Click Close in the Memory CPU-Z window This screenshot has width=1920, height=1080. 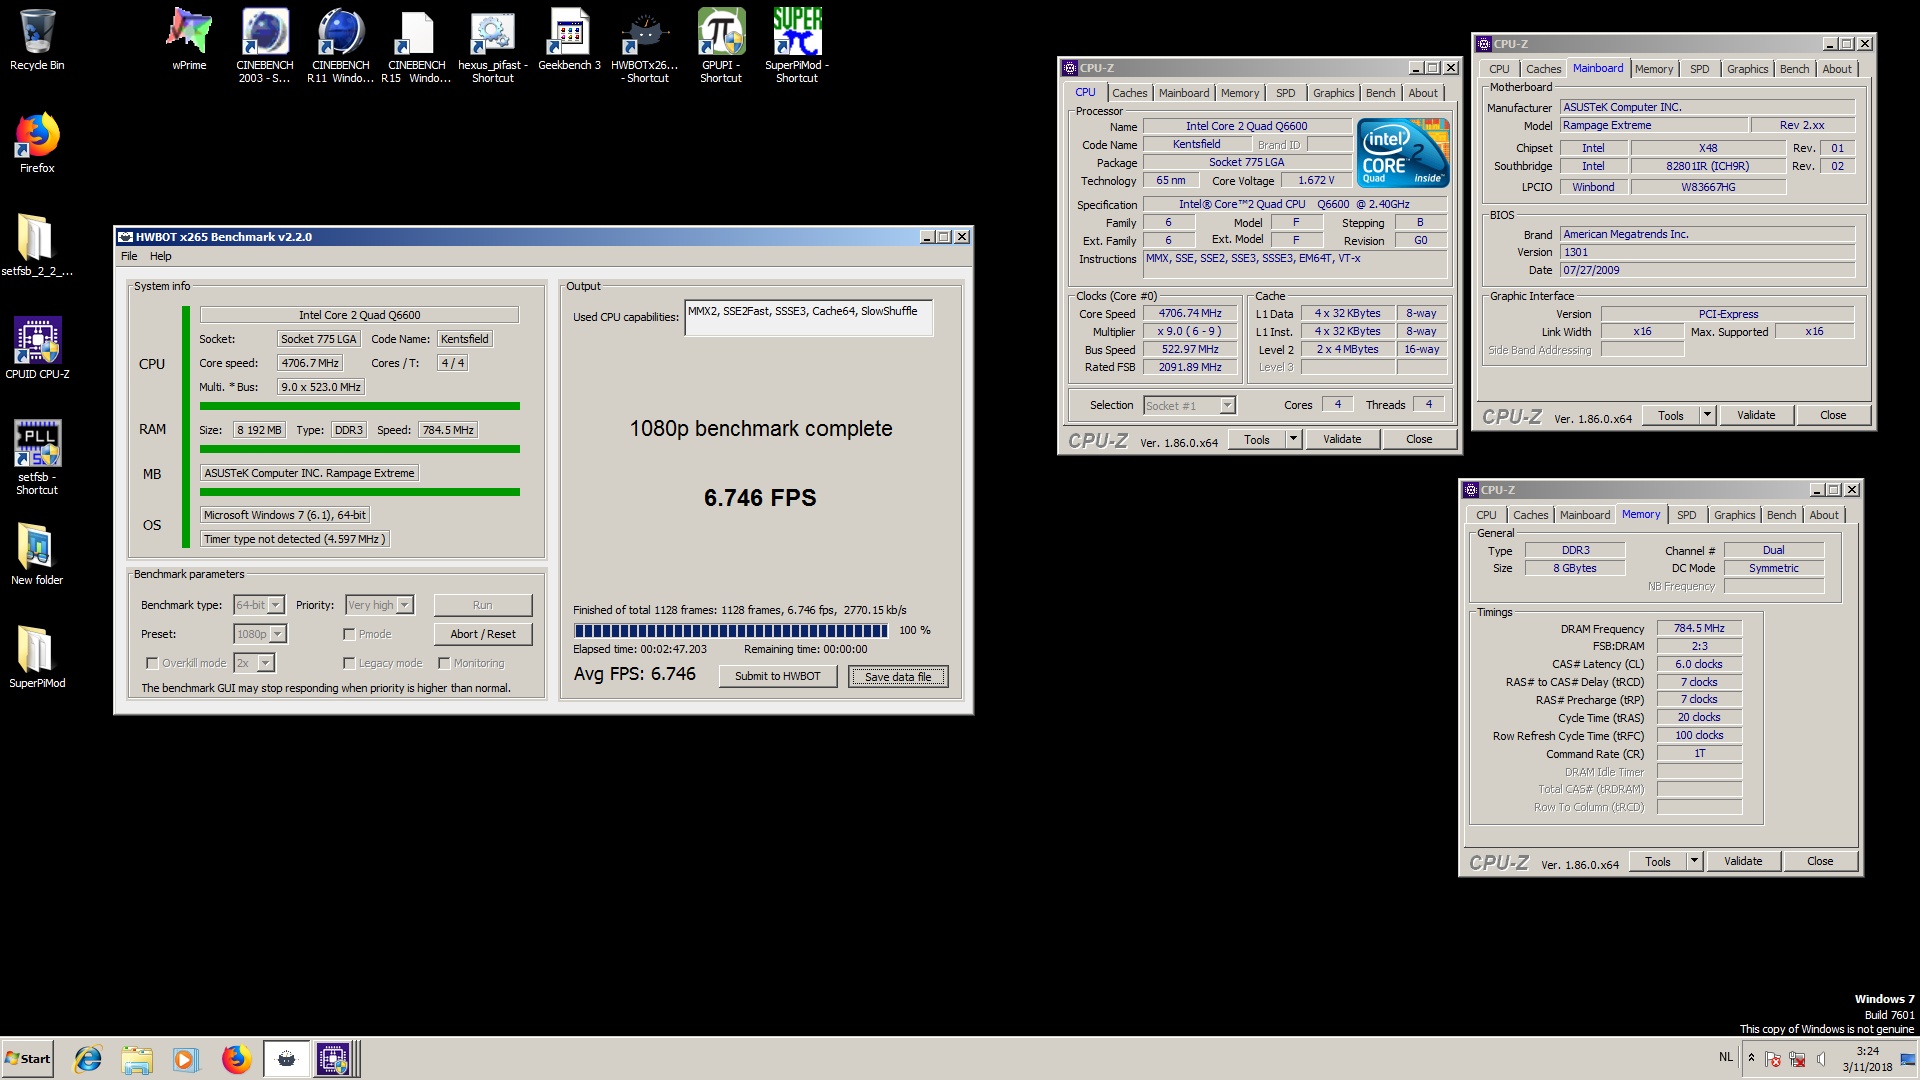click(1820, 861)
